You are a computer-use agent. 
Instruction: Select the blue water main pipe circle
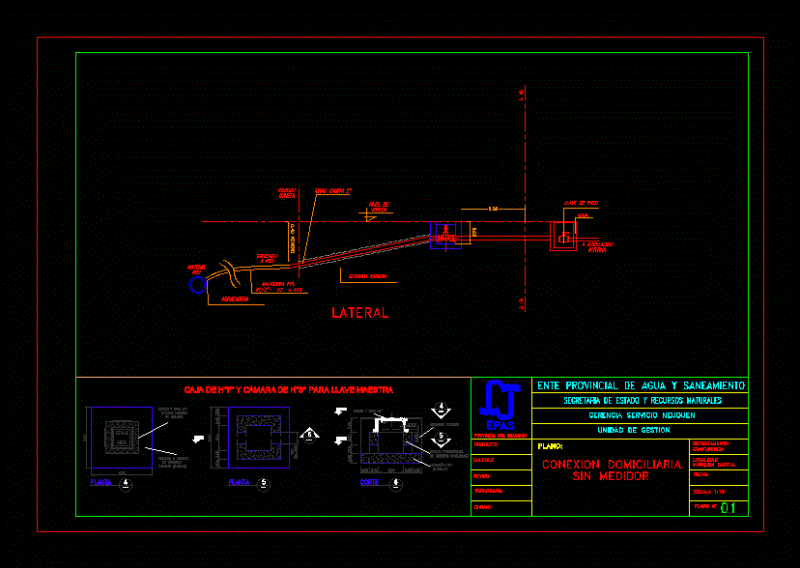tap(197, 285)
